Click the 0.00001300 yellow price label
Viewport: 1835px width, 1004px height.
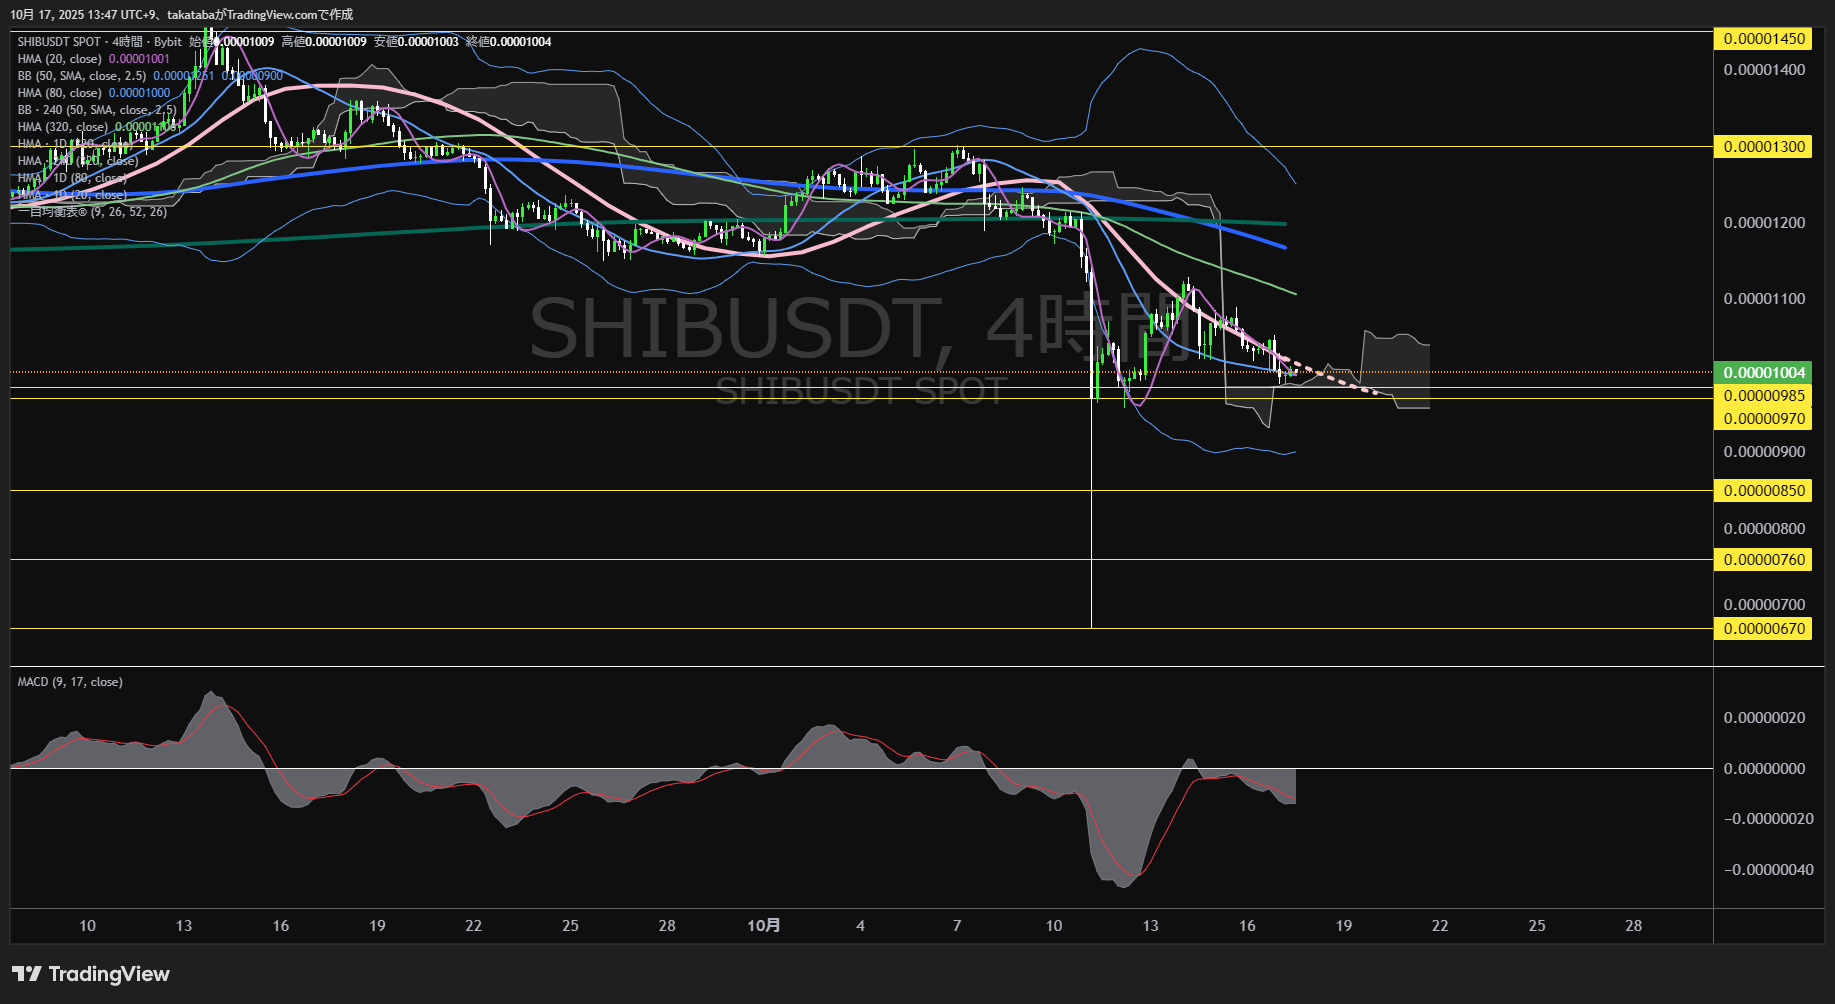pyautogui.click(x=1764, y=147)
